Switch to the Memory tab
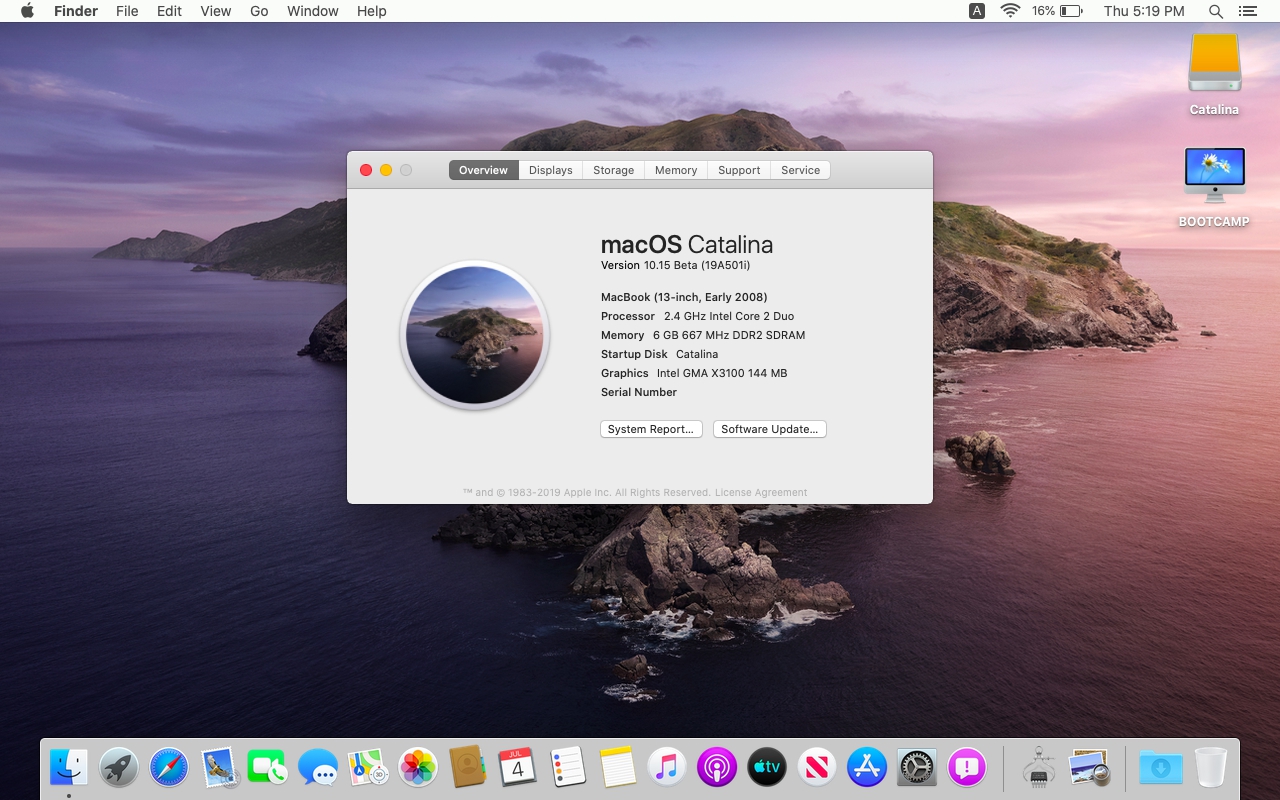The image size is (1280, 800). [x=676, y=170]
